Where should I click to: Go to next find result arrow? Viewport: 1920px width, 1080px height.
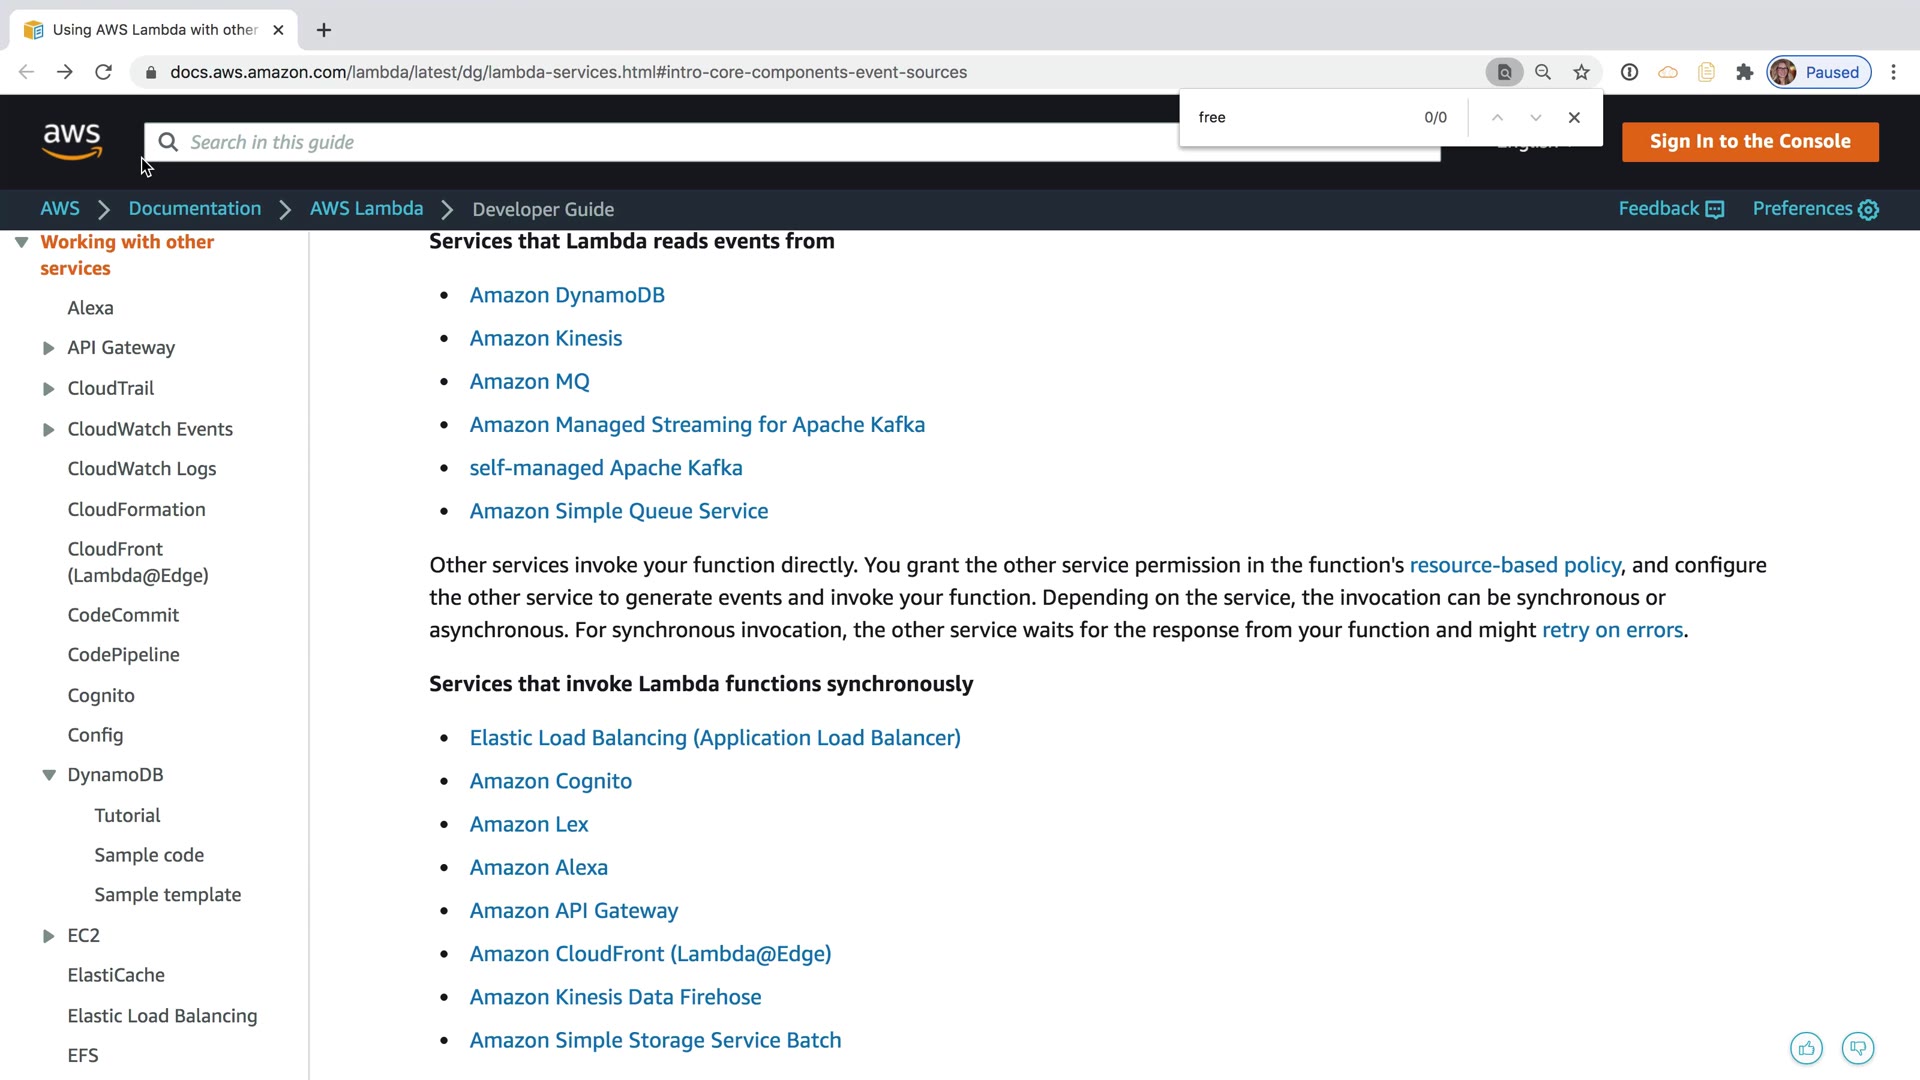click(x=1536, y=117)
